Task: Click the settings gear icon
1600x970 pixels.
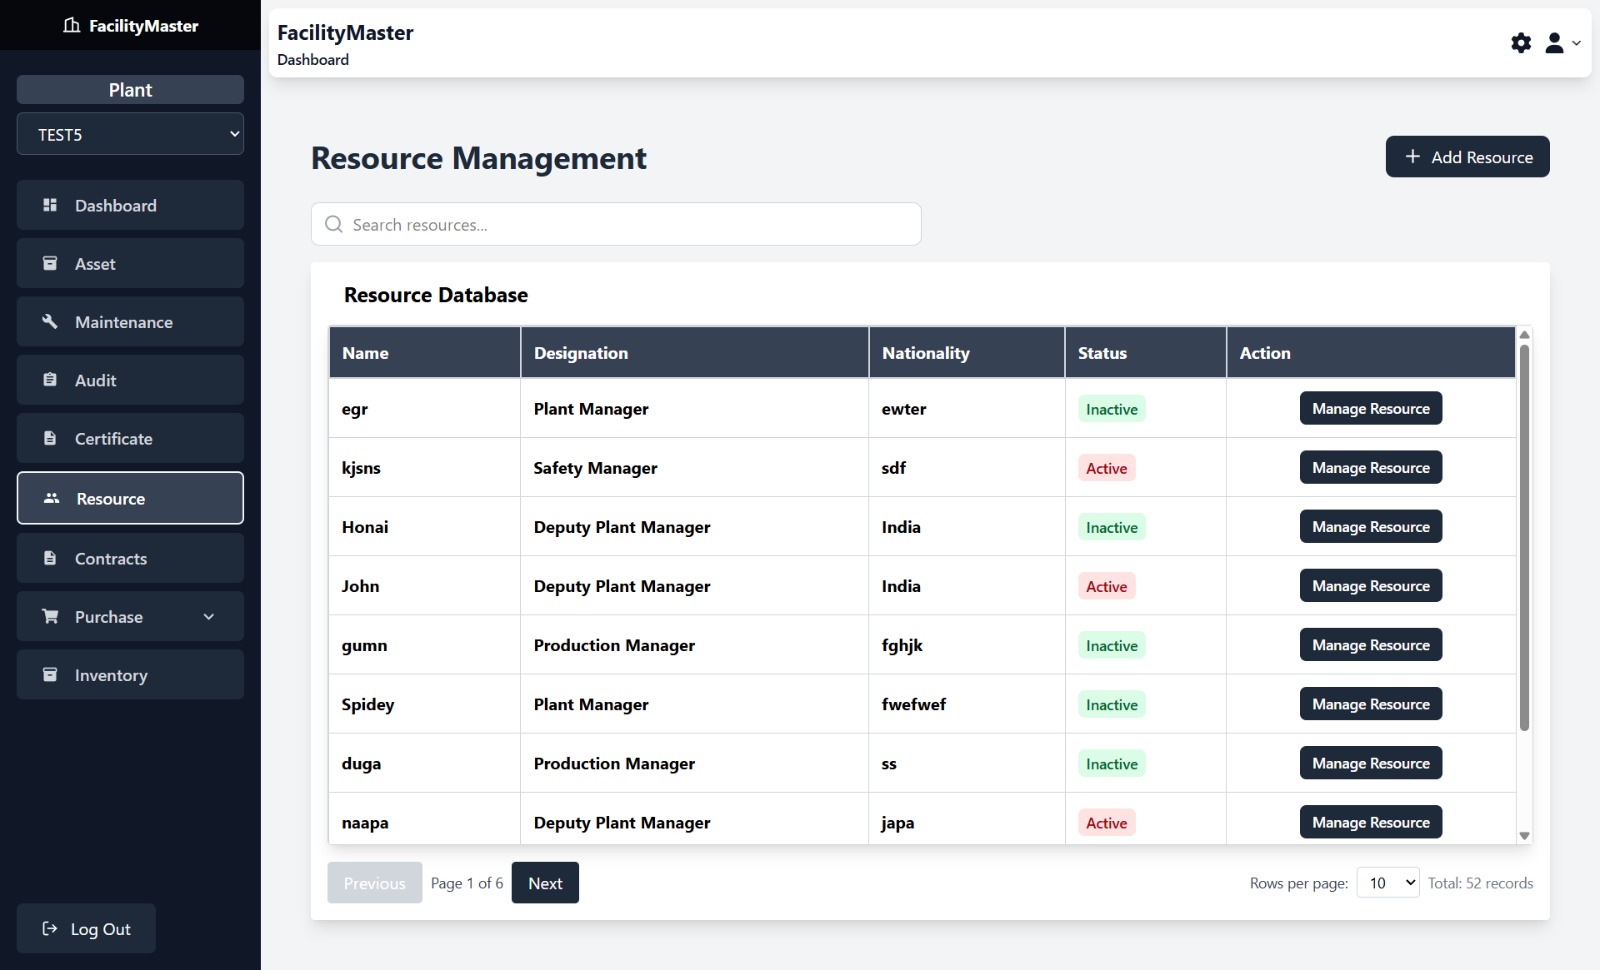Action: [x=1521, y=43]
